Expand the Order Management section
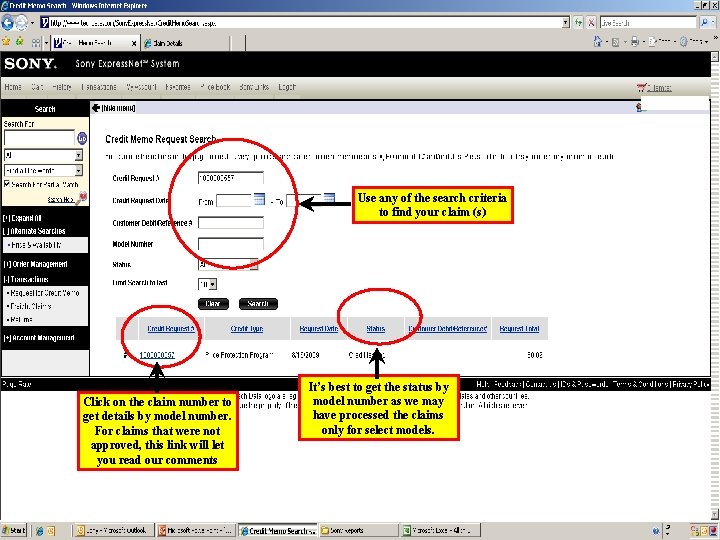 coord(35,264)
